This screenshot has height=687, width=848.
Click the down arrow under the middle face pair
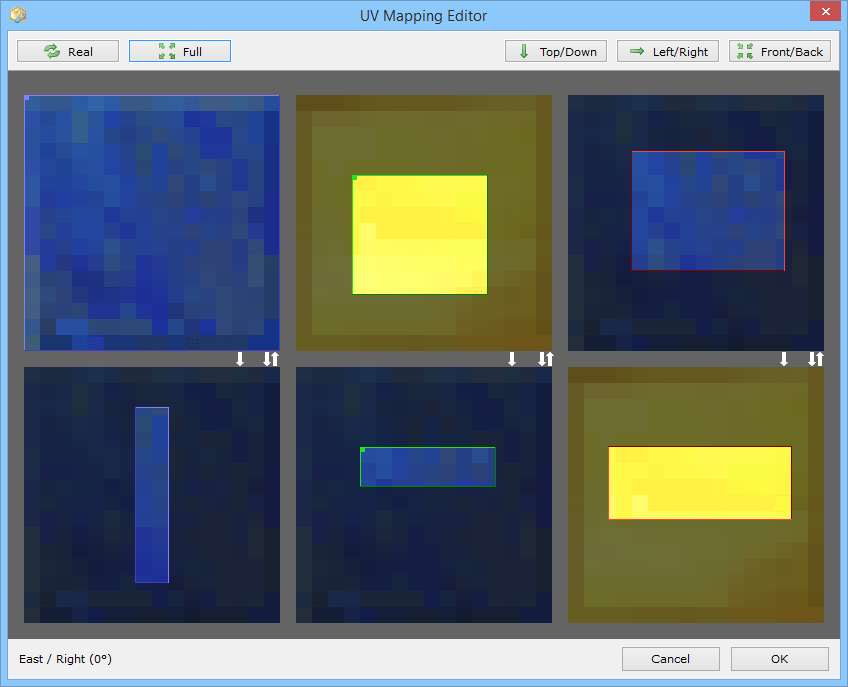[x=512, y=359]
